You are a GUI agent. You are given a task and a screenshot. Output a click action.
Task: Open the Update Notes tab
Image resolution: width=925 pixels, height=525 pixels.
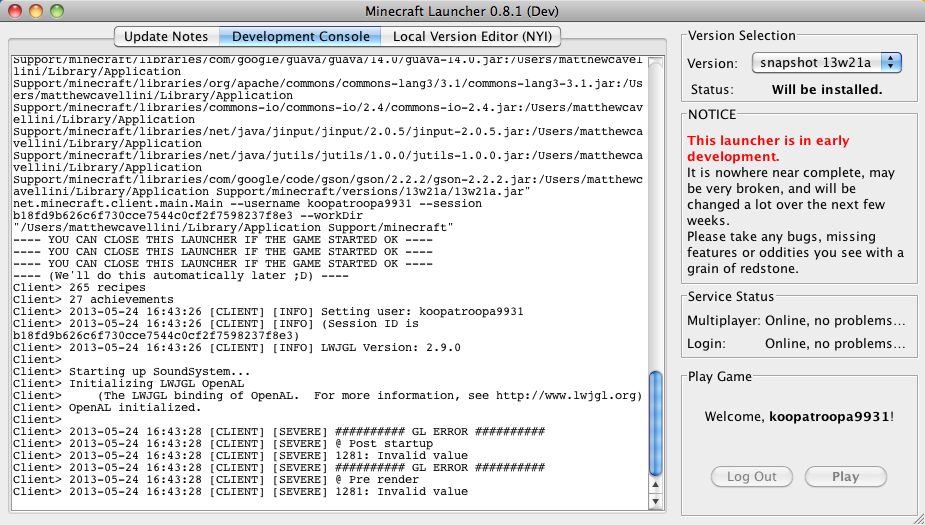pyautogui.click(x=166, y=37)
